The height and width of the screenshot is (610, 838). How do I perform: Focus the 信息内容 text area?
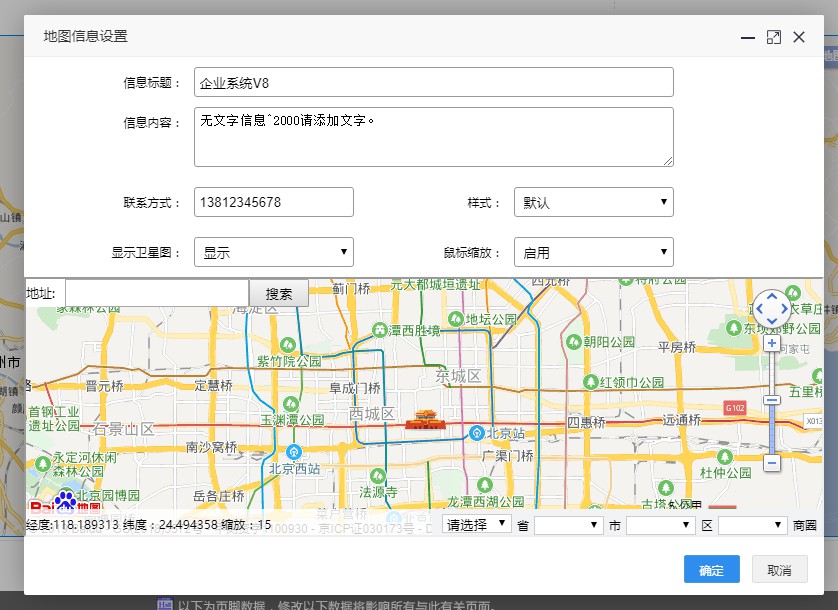point(433,137)
